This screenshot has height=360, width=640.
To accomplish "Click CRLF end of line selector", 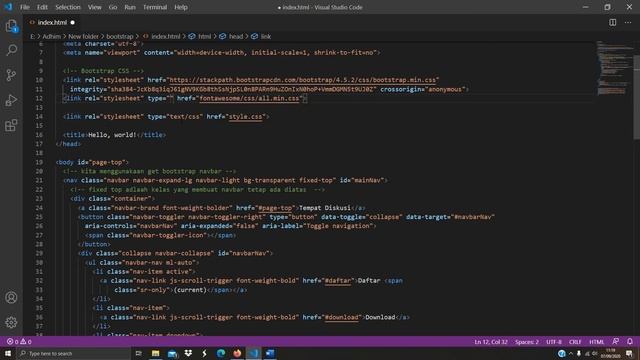I will point(575,342).
